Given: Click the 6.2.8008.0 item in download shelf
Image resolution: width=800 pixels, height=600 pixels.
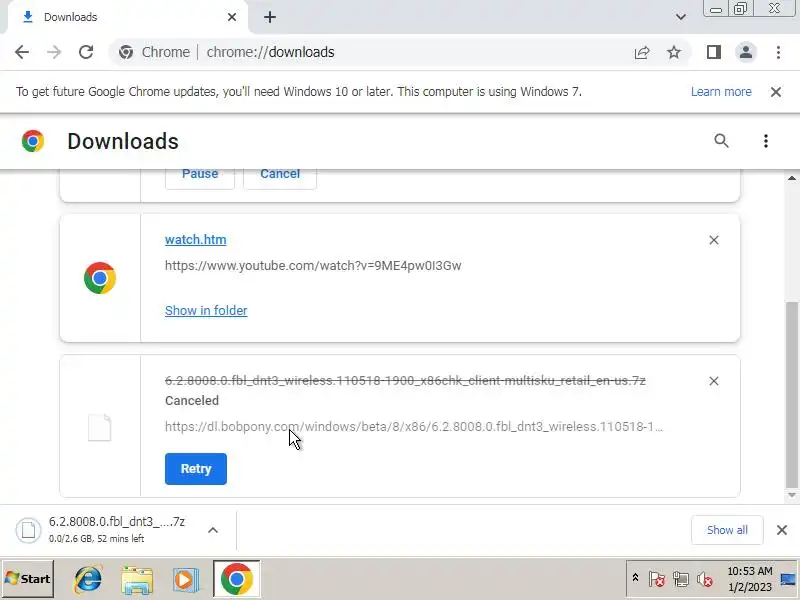Looking at the screenshot, I should 102,530.
